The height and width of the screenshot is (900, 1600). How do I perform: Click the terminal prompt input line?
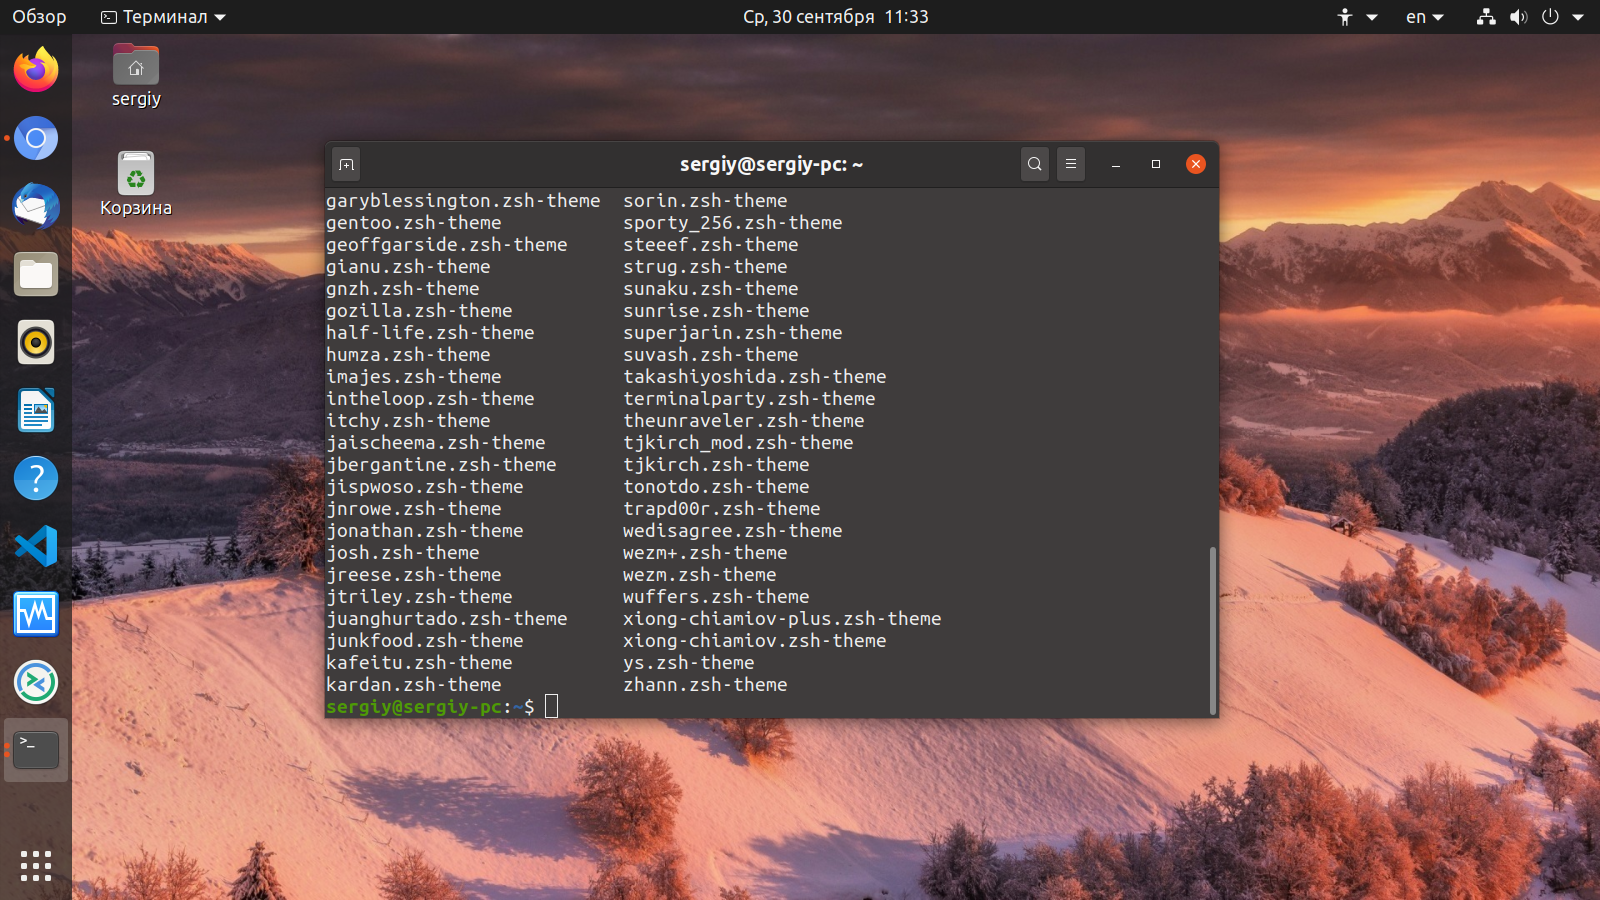pyautogui.click(x=770, y=707)
